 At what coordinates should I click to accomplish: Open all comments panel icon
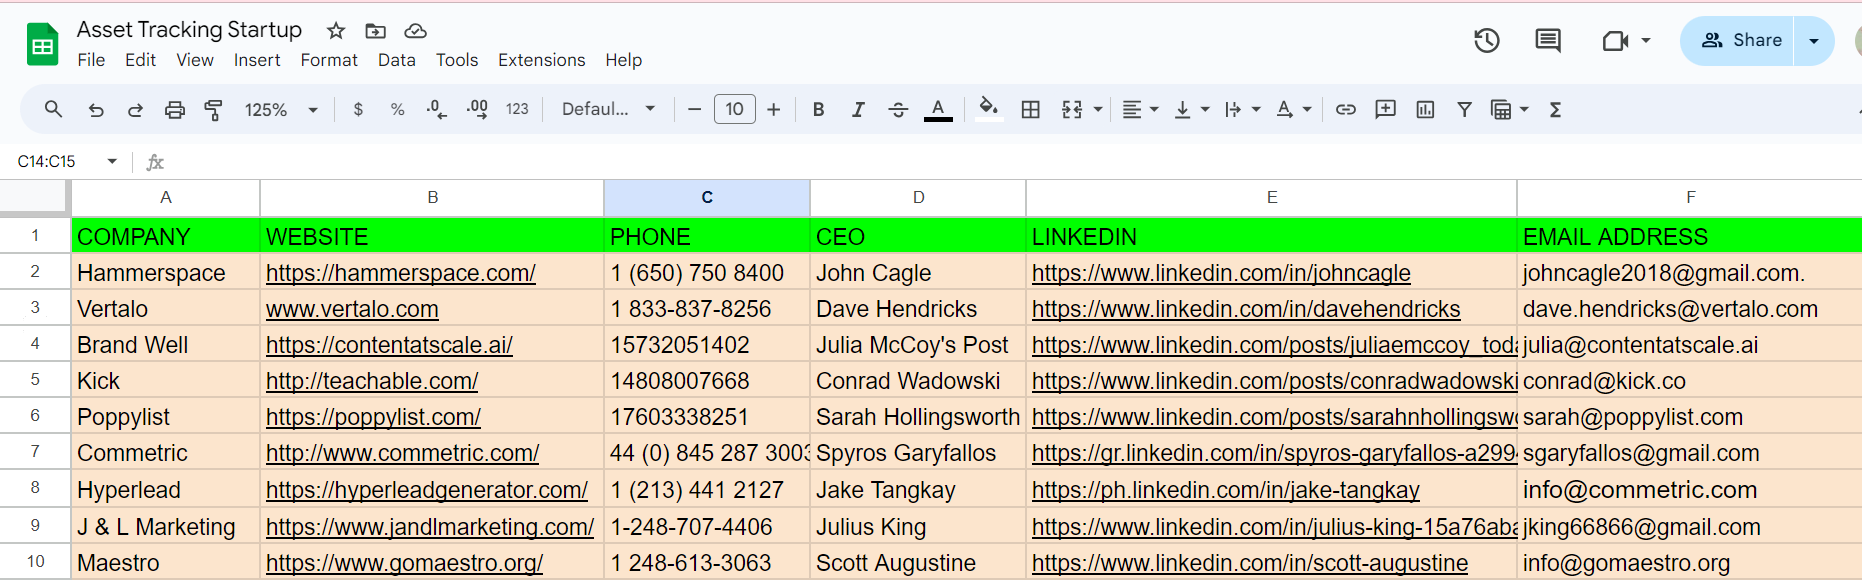1548,41
